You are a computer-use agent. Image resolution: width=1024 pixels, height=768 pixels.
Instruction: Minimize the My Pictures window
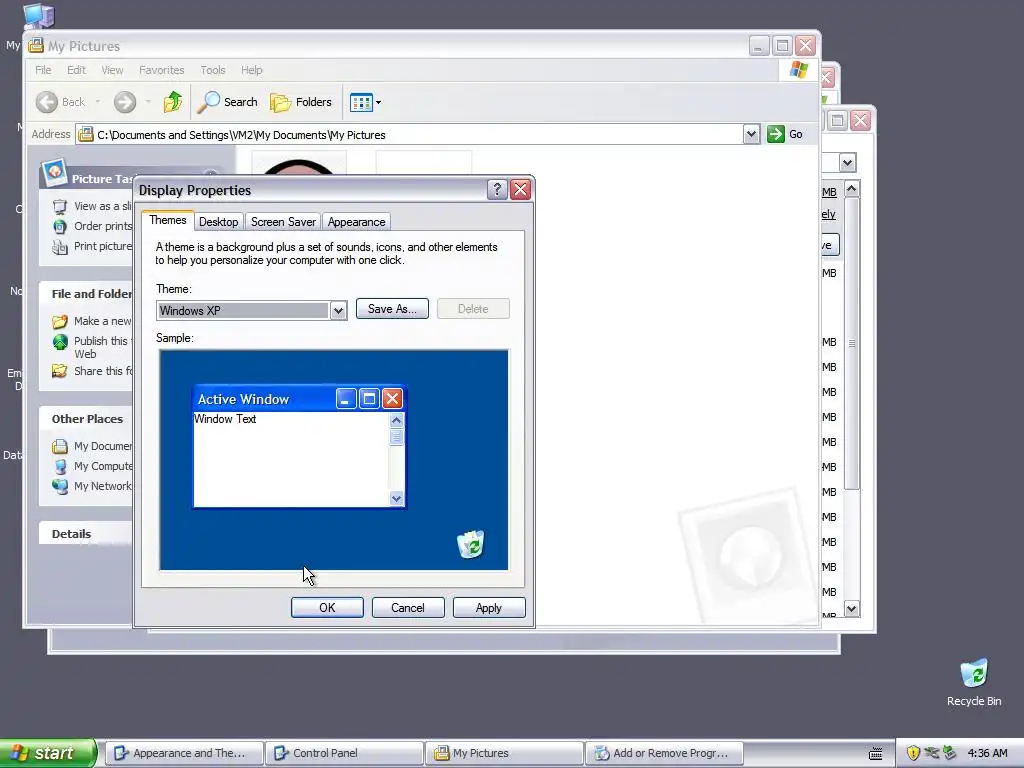[758, 46]
